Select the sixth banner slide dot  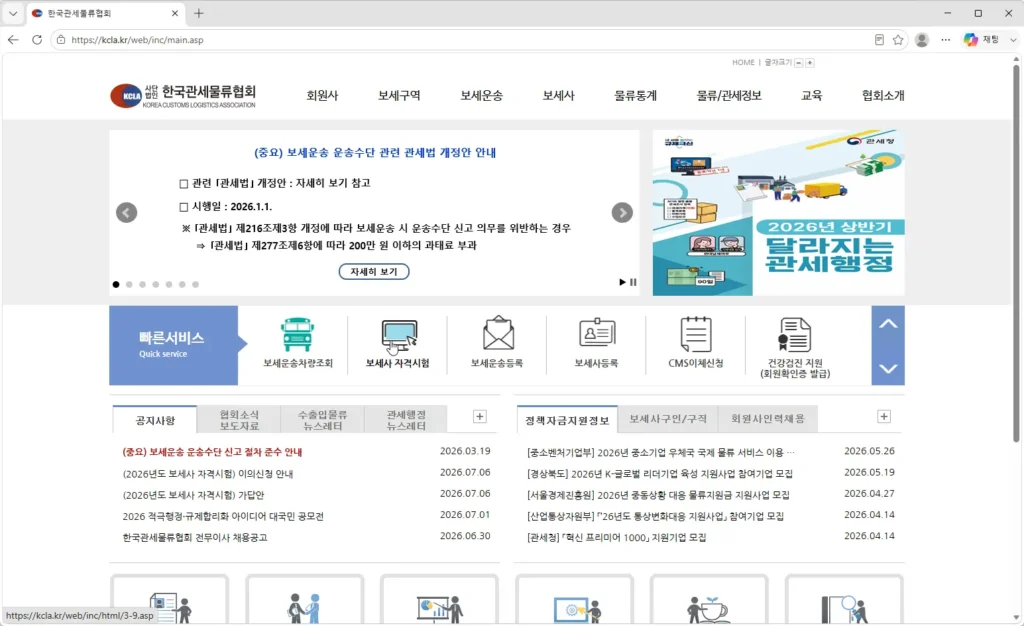182,285
